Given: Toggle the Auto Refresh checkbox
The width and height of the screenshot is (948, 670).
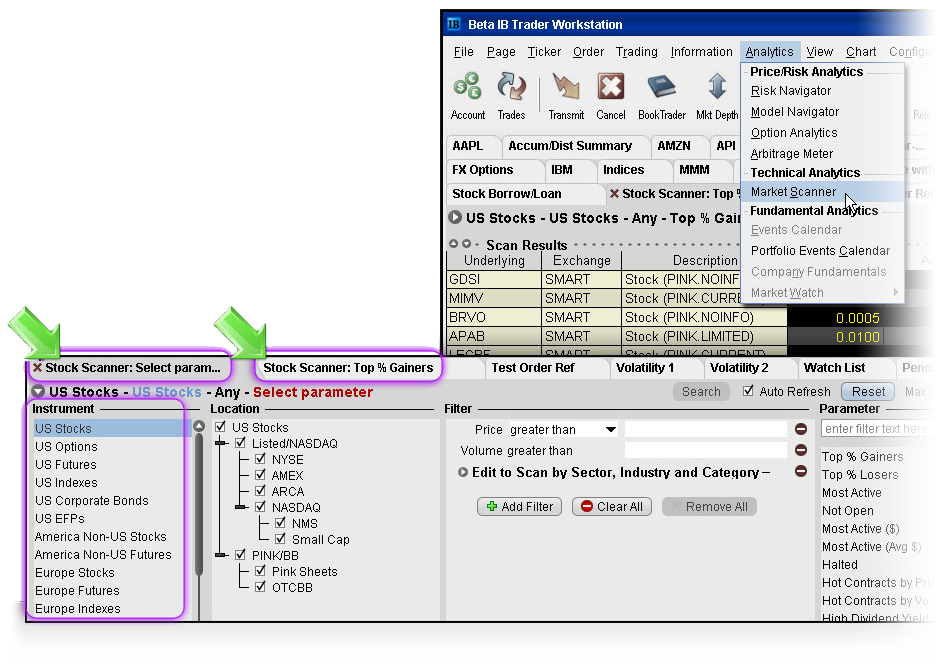Looking at the screenshot, I should tap(748, 391).
